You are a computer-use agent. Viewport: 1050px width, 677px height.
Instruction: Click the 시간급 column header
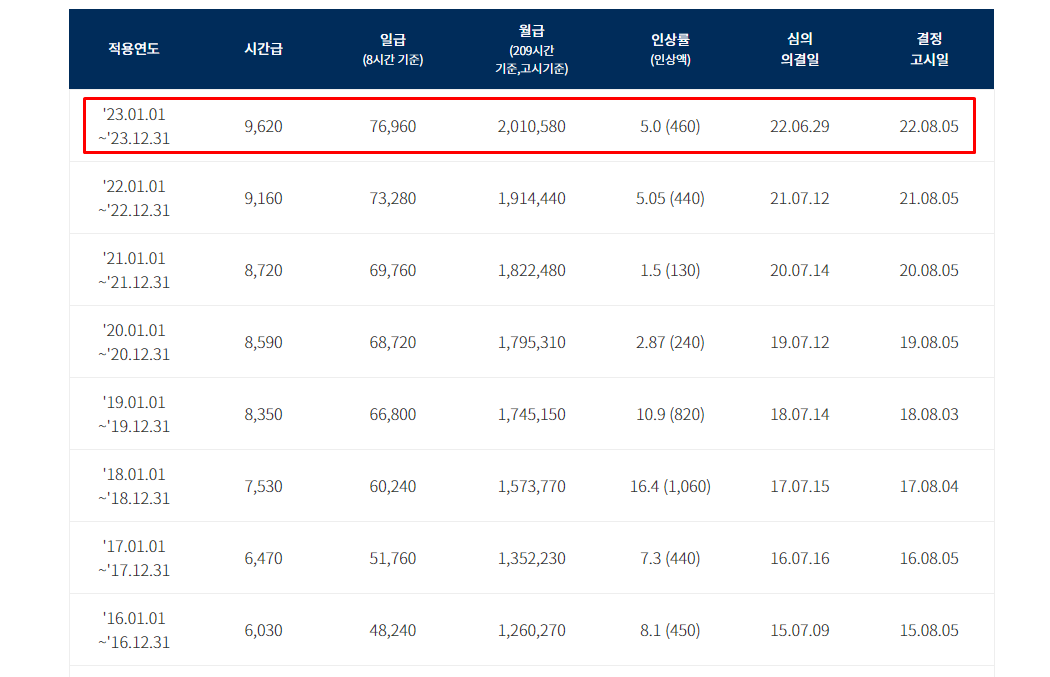pos(263,49)
